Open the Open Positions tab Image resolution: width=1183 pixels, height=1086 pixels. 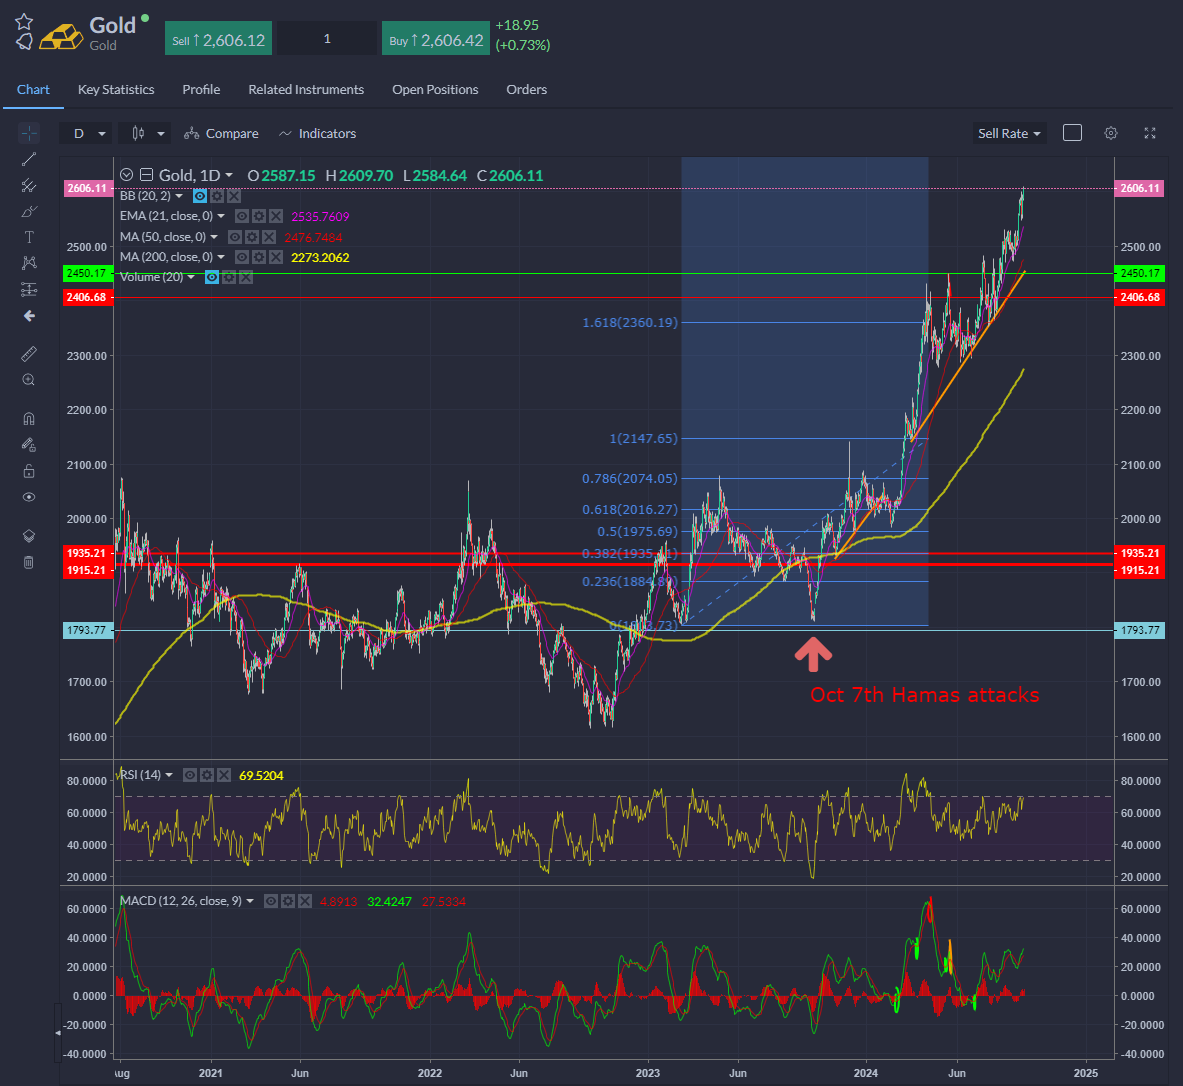coord(435,90)
